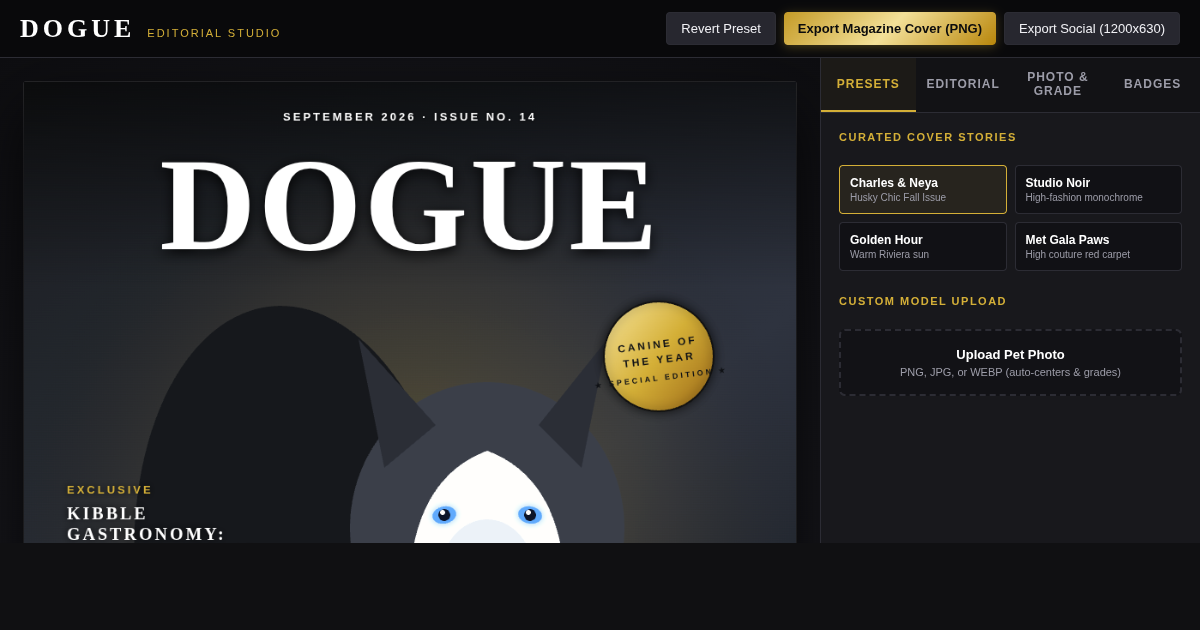Click Export Social (1200x630) button
Screen dimensions: 1200x630
(1092, 28)
